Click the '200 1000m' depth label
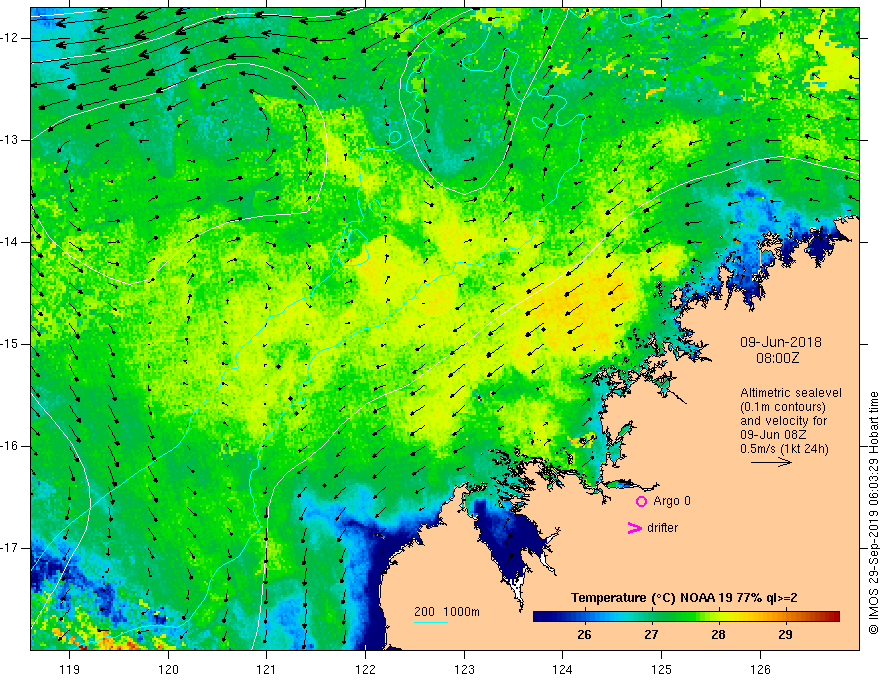Viewport: 880px width, 680px height. (x=447, y=612)
